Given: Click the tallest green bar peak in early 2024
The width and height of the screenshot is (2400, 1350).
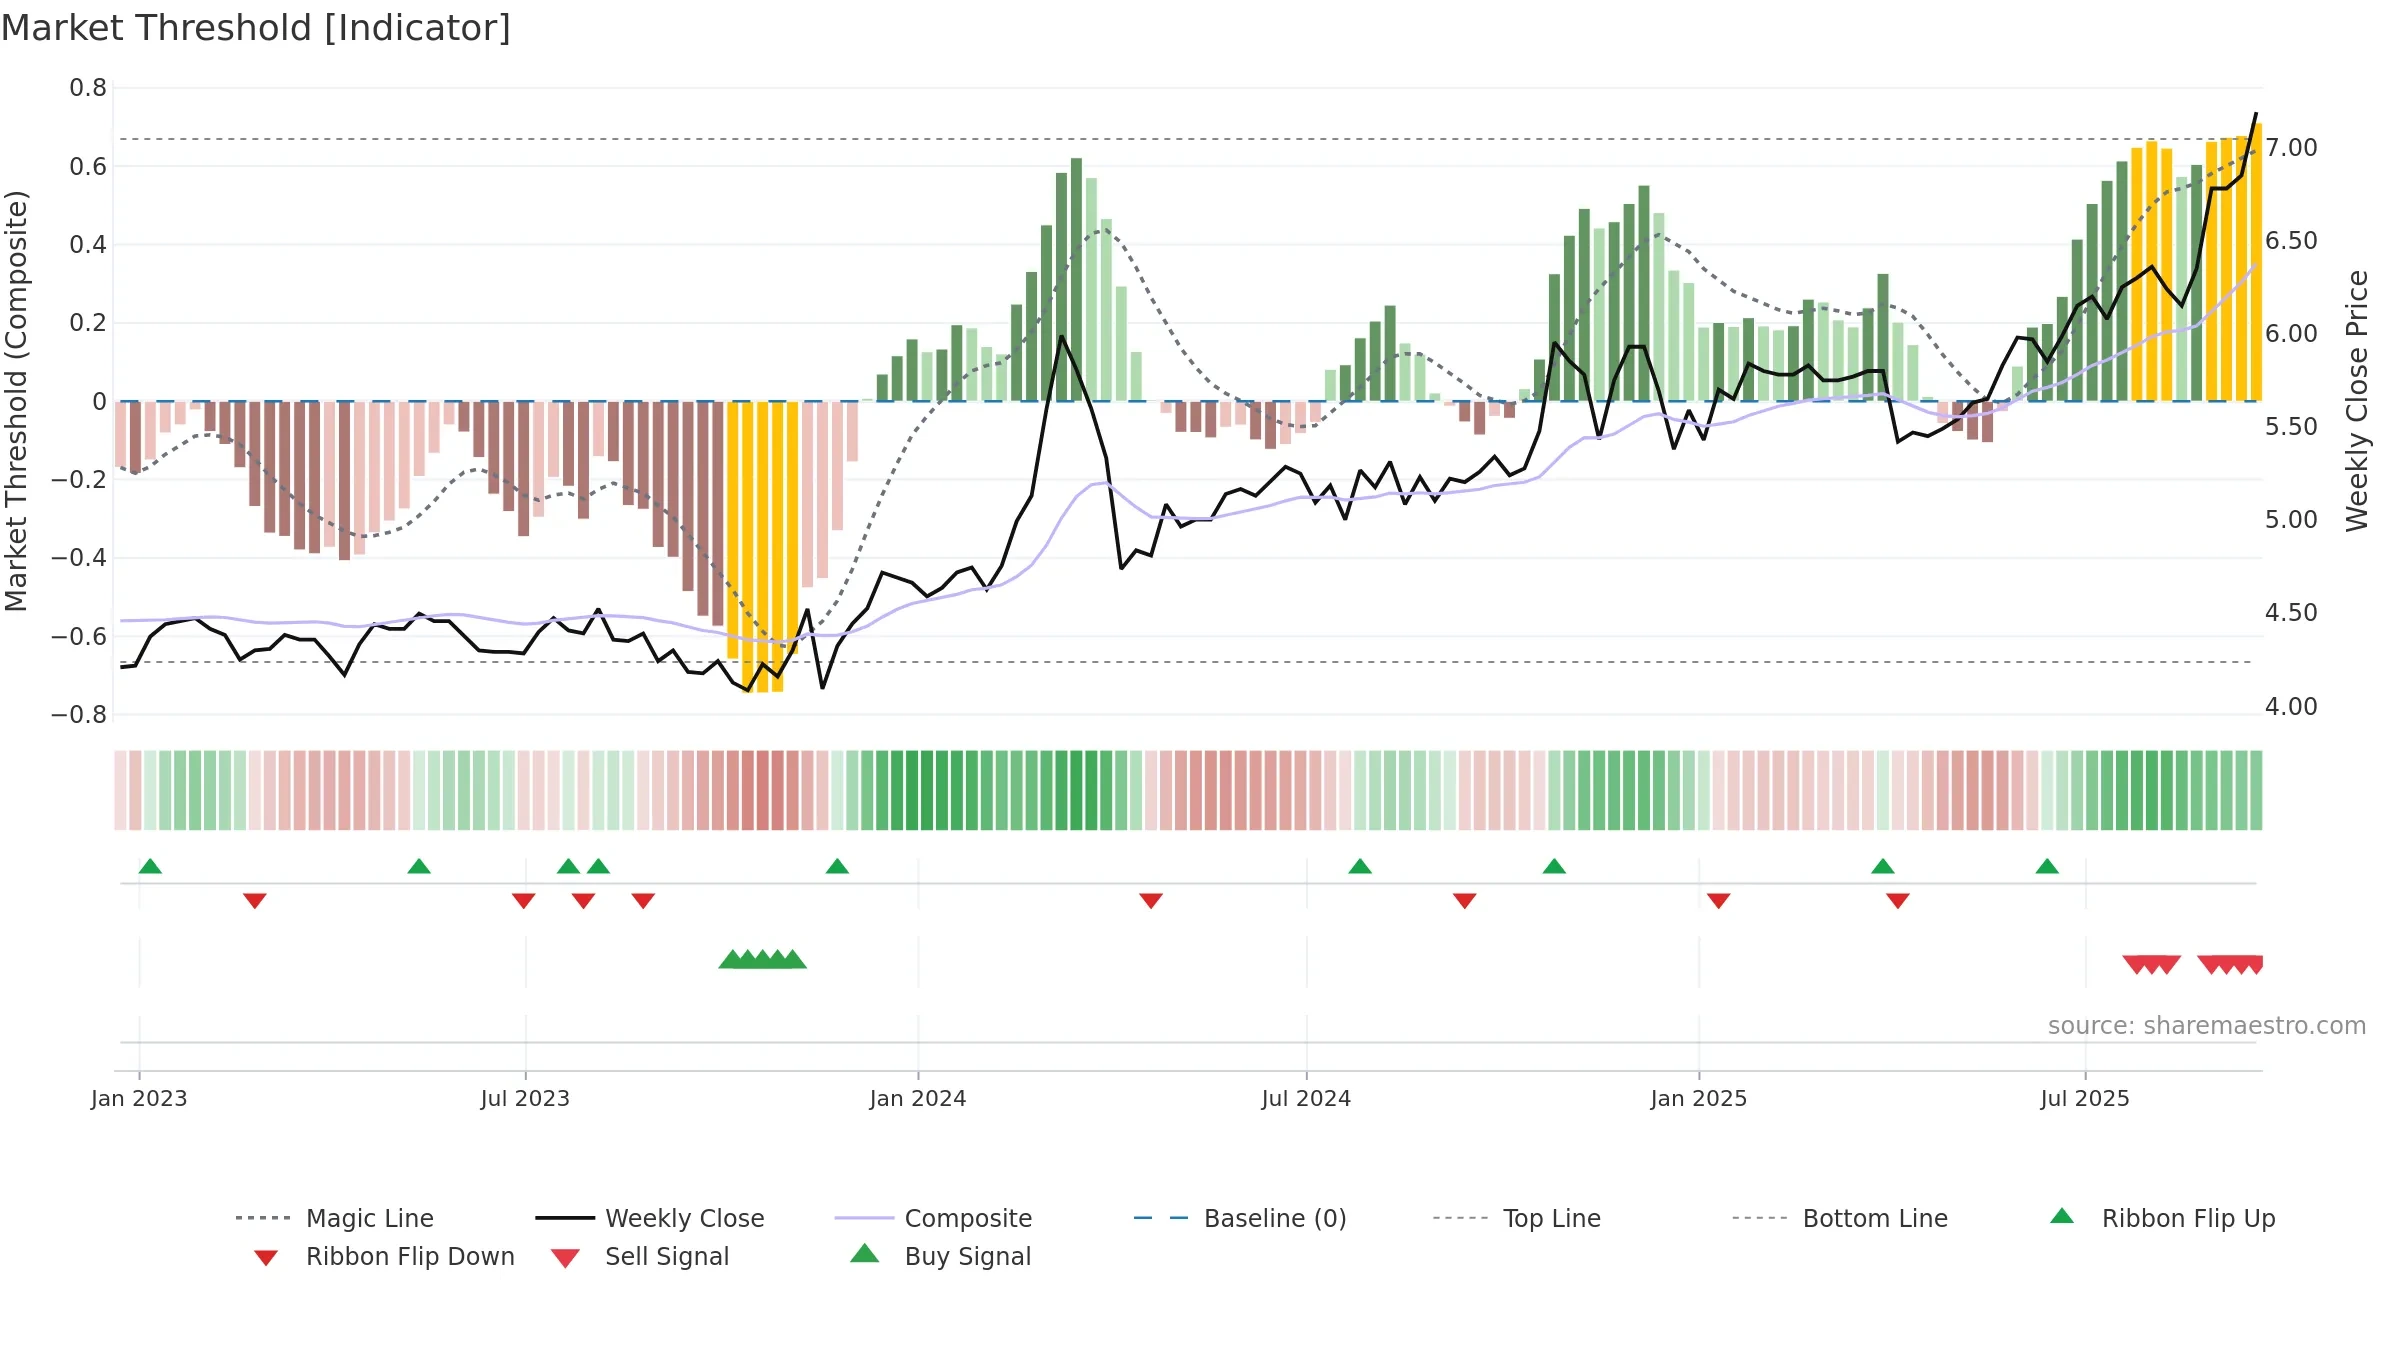Looking at the screenshot, I should pyautogui.click(x=1076, y=280).
